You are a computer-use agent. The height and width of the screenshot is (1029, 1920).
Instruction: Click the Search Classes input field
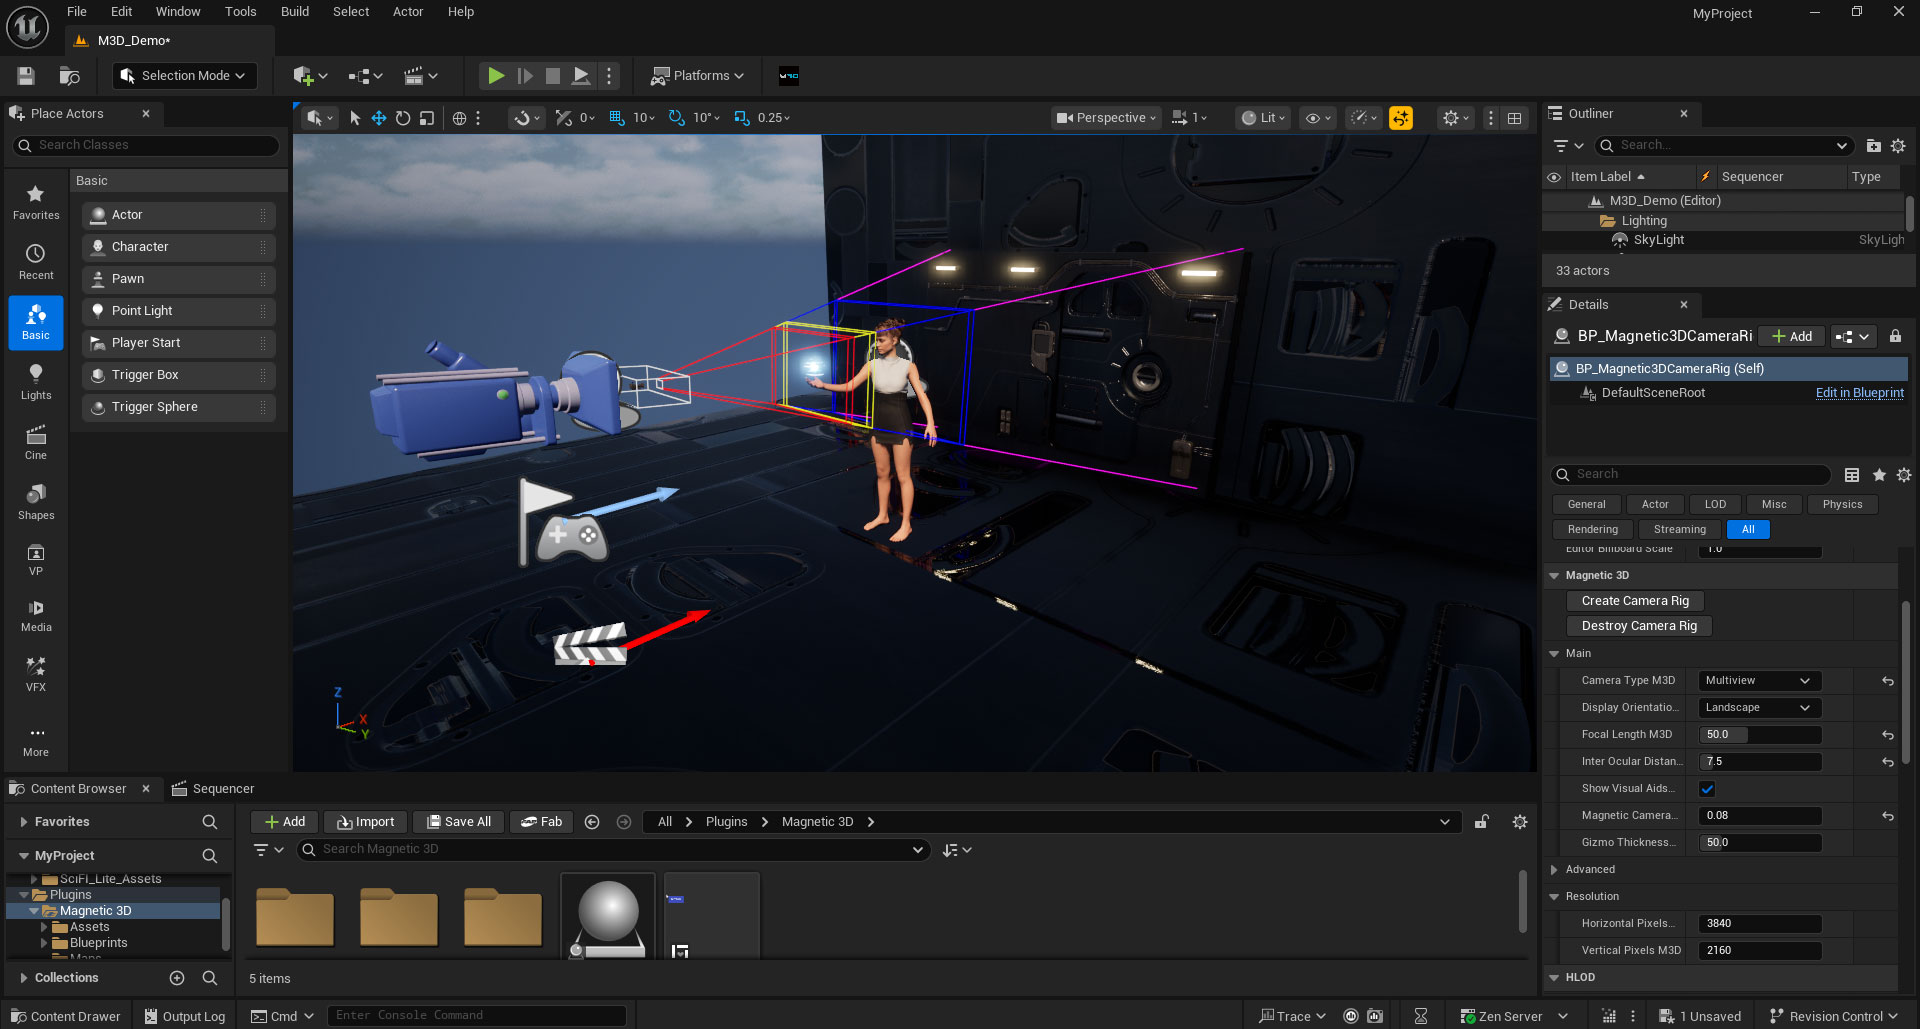coord(146,146)
